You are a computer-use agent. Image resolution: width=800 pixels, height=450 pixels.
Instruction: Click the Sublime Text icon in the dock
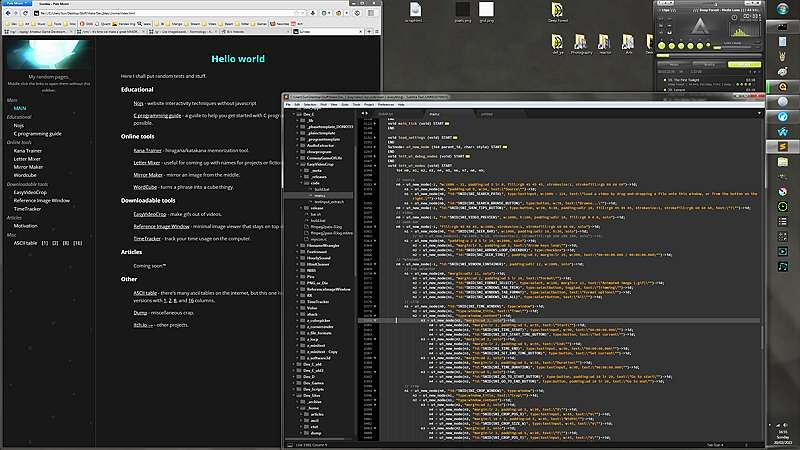pyautogui.click(x=782, y=147)
